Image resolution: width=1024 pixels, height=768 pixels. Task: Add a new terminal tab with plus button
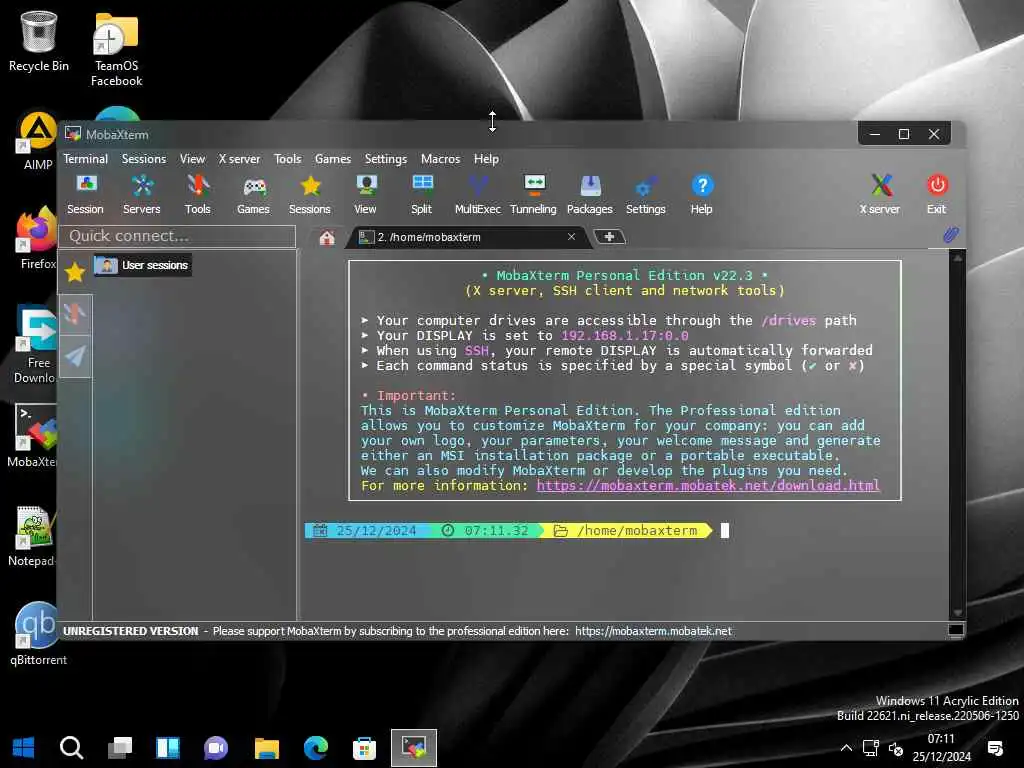click(x=609, y=236)
